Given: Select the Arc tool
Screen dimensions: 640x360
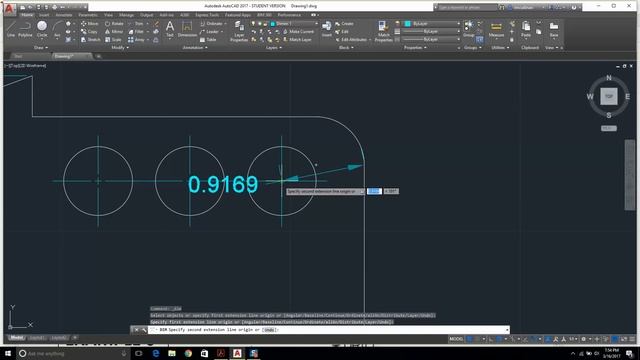Looking at the screenshot, I should (57, 29).
